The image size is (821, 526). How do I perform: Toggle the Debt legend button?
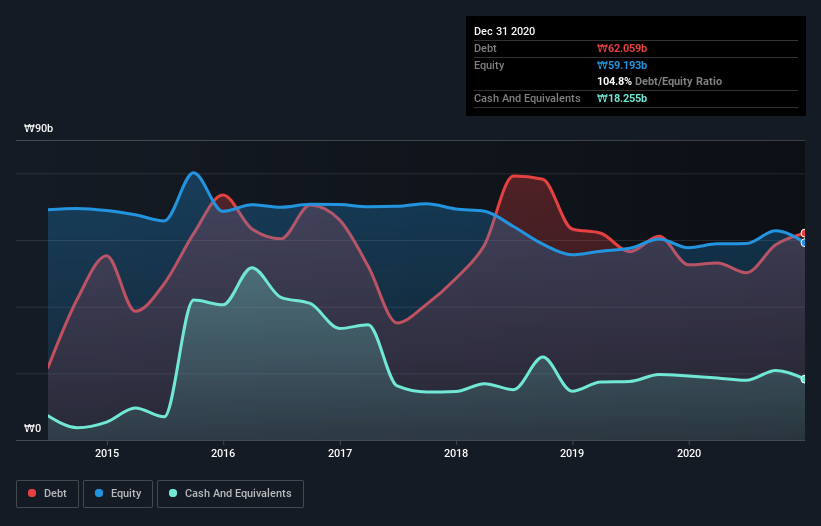tap(47, 494)
